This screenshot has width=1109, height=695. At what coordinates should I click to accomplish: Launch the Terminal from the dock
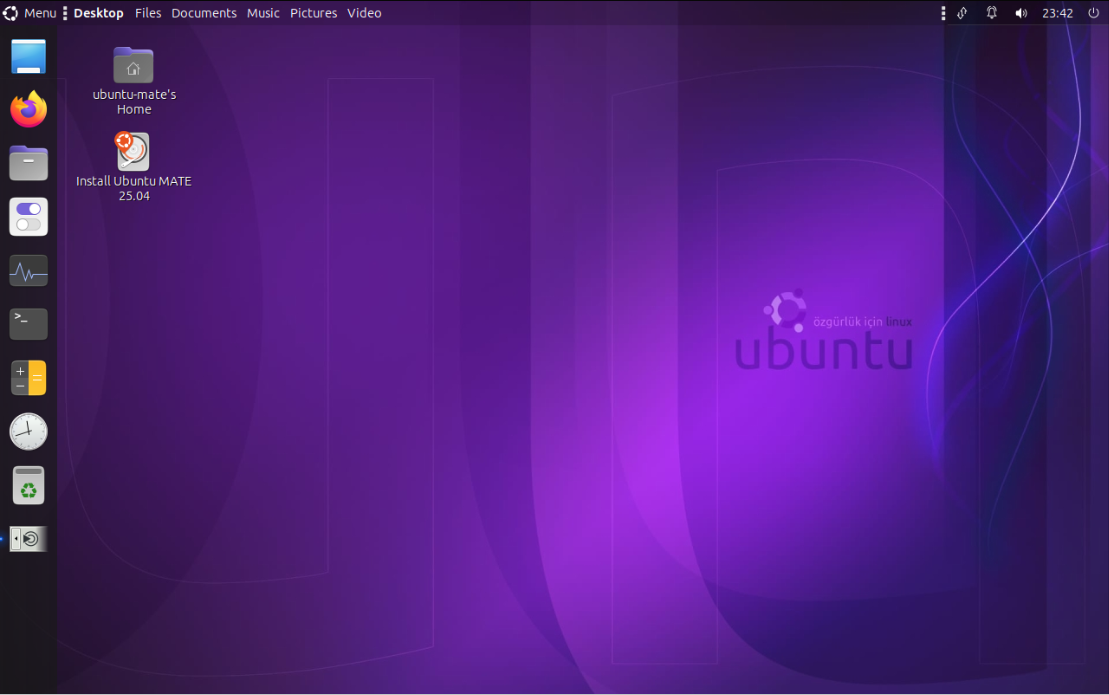28,324
